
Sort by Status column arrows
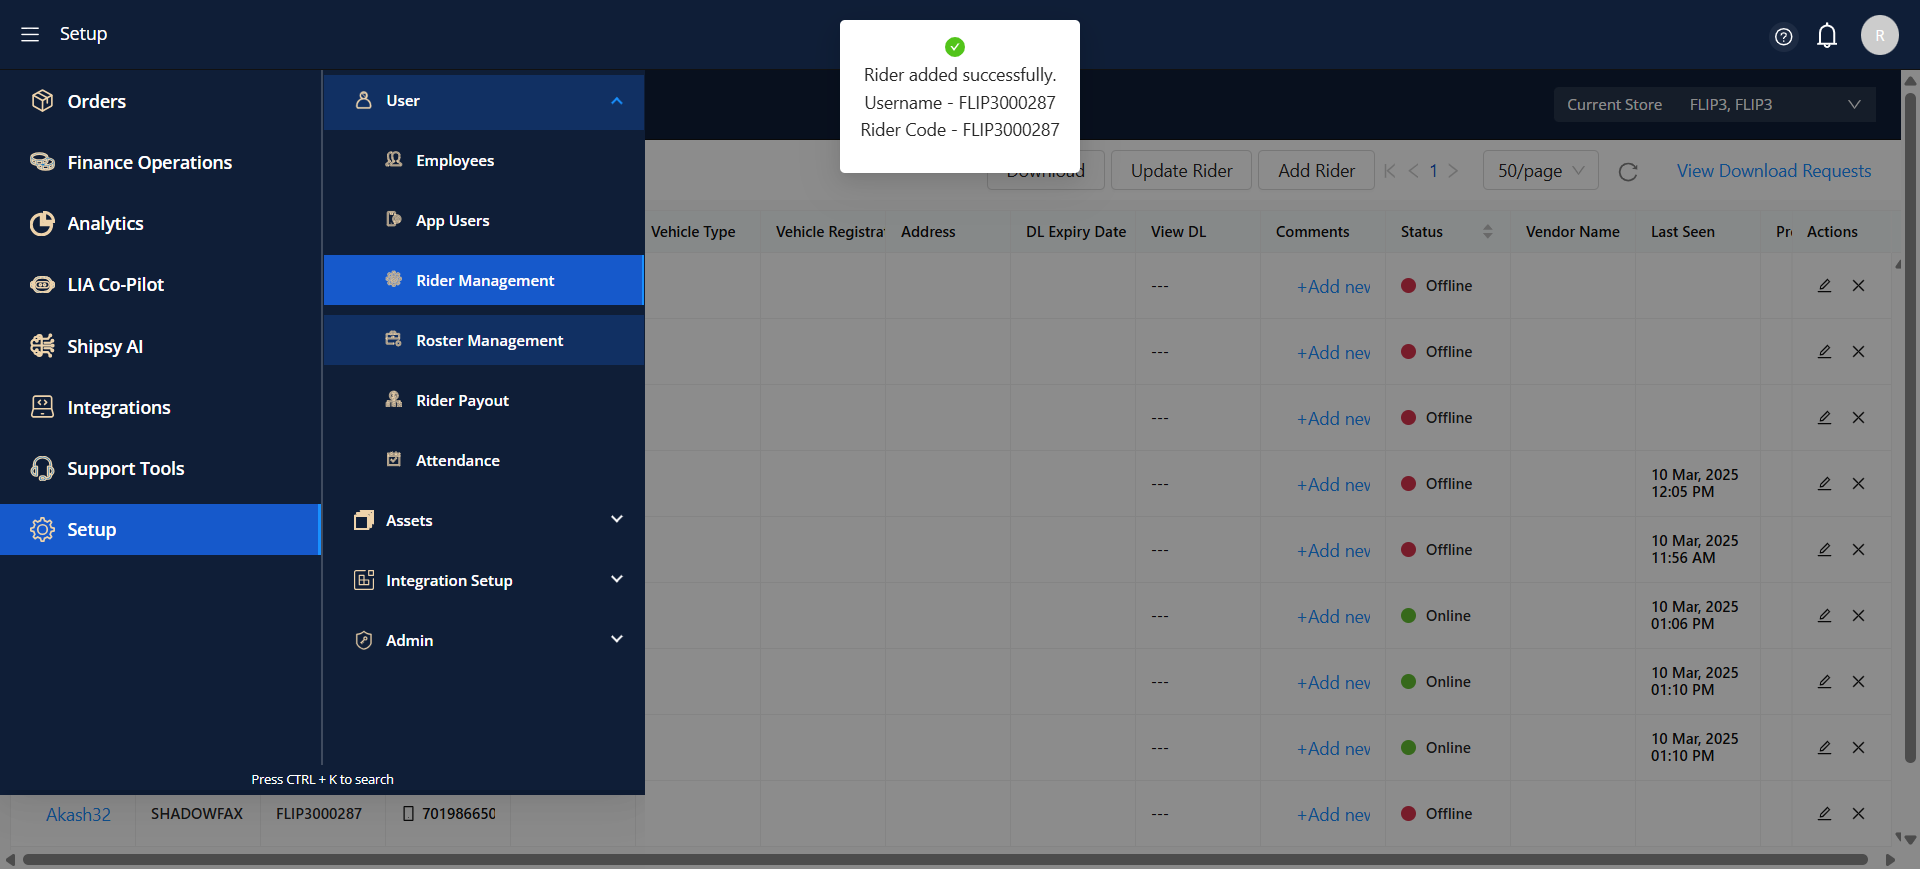1487,231
